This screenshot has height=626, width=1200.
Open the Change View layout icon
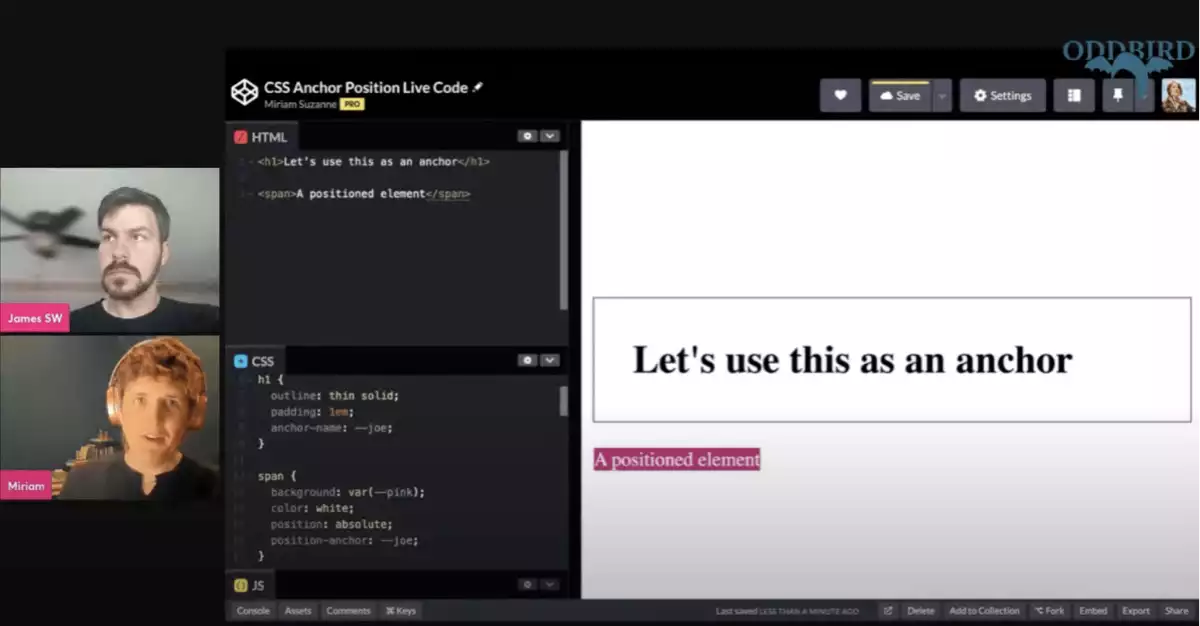click(x=1074, y=96)
